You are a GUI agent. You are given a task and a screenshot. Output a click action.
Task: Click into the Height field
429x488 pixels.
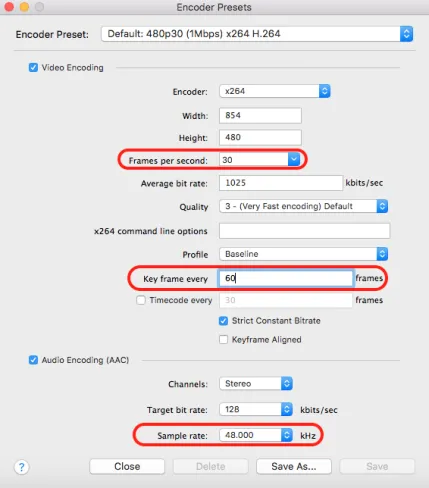click(x=260, y=137)
